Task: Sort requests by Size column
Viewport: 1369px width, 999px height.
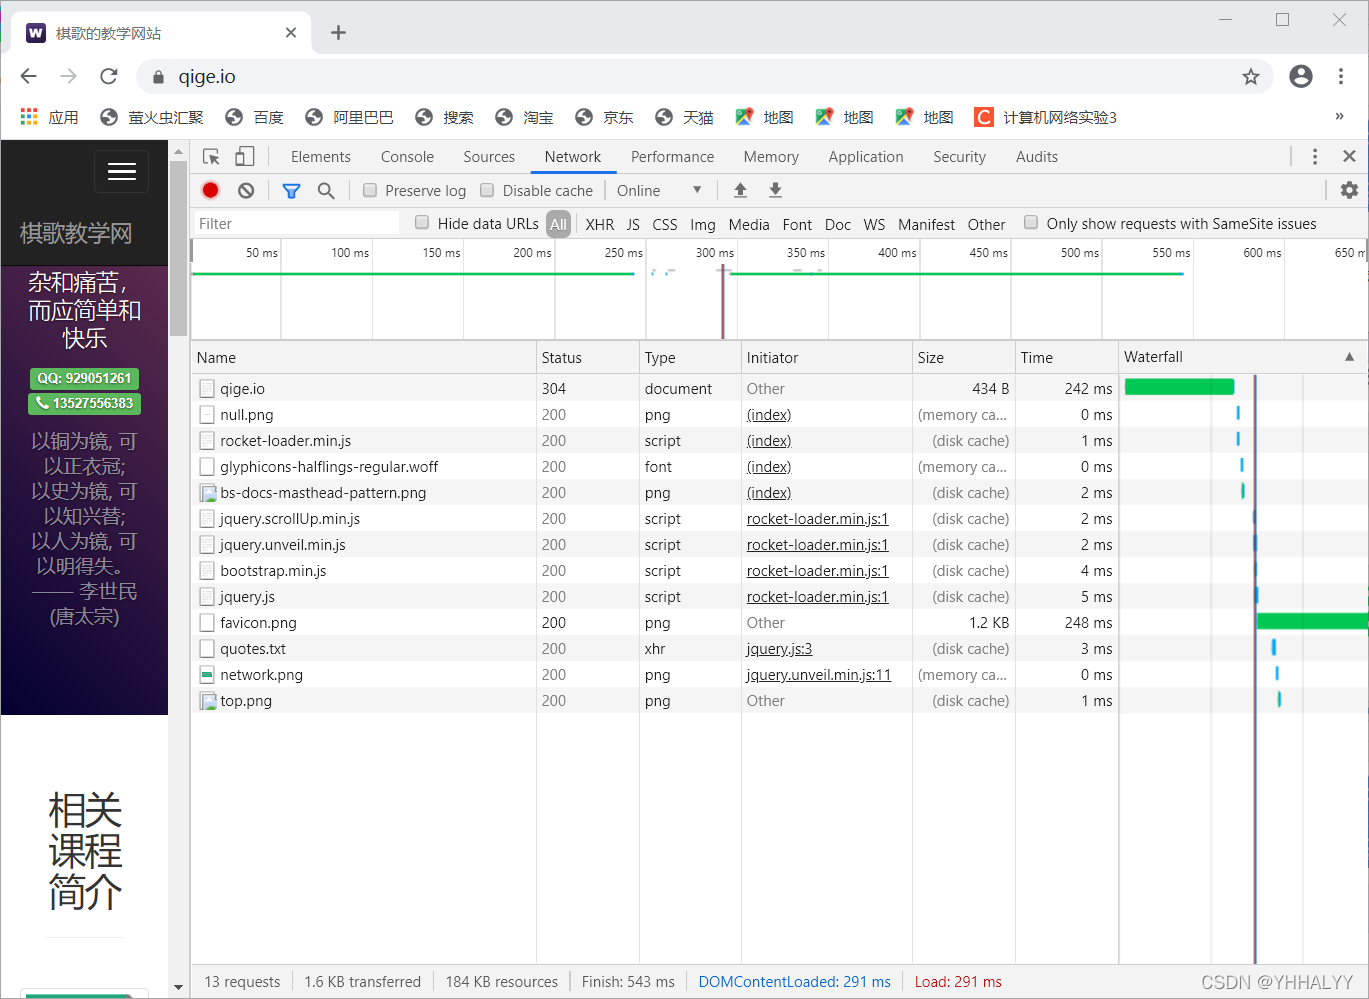Action: (x=964, y=357)
